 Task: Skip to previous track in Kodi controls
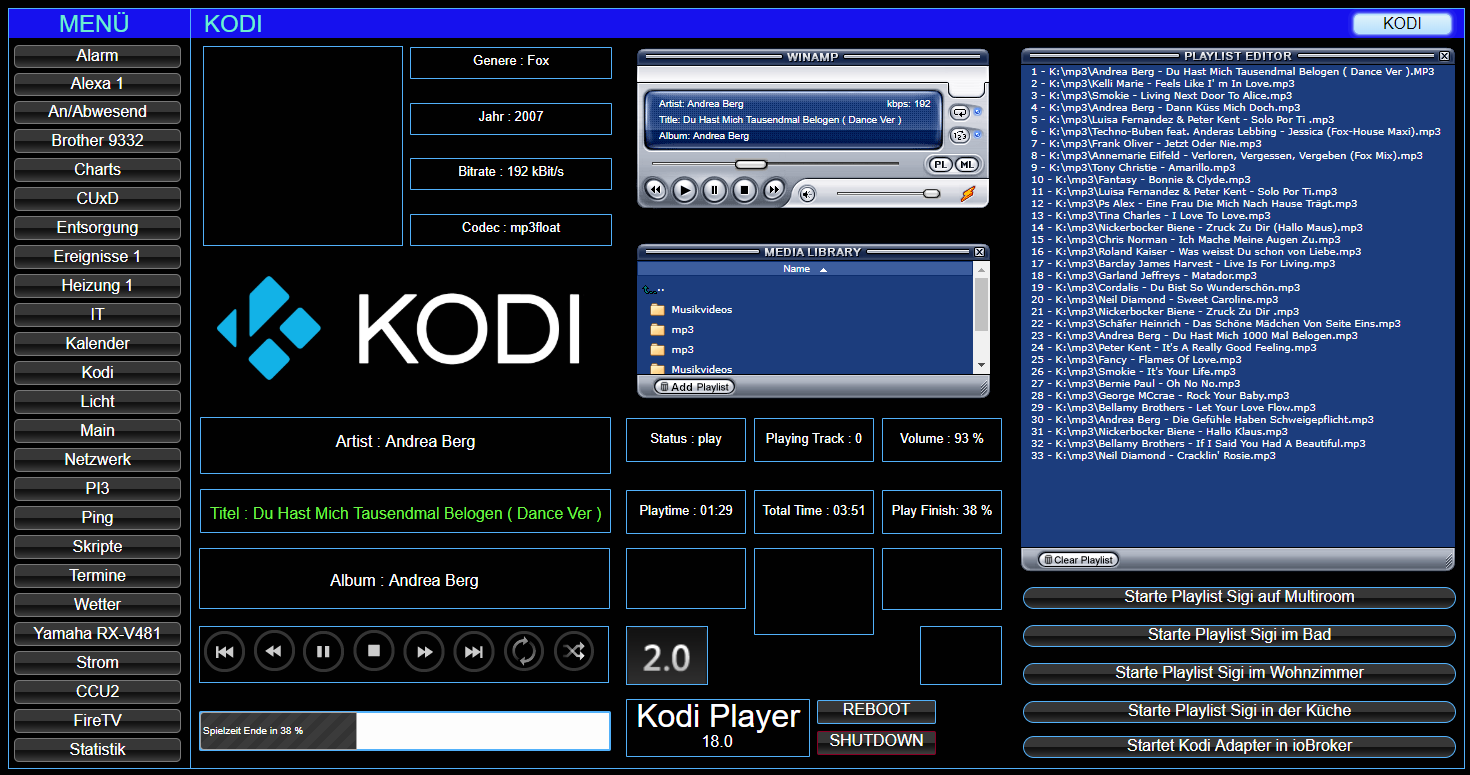[x=224, y=652]
